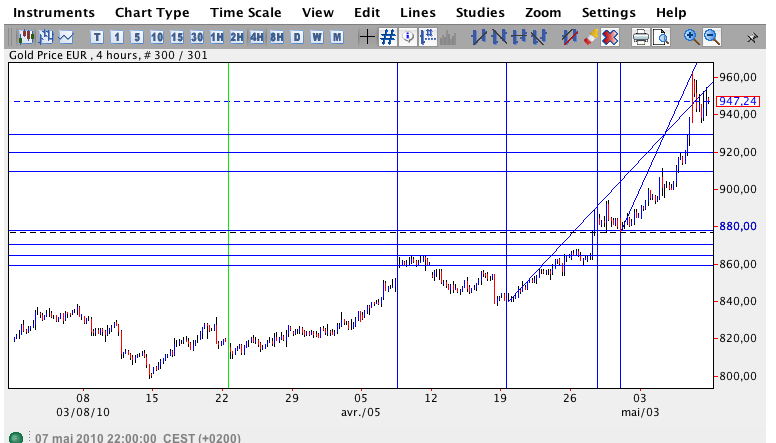776x443 pixels.
Task: Set time scale to daily D button
Action: pyautogui.click(x=297, y=37)
